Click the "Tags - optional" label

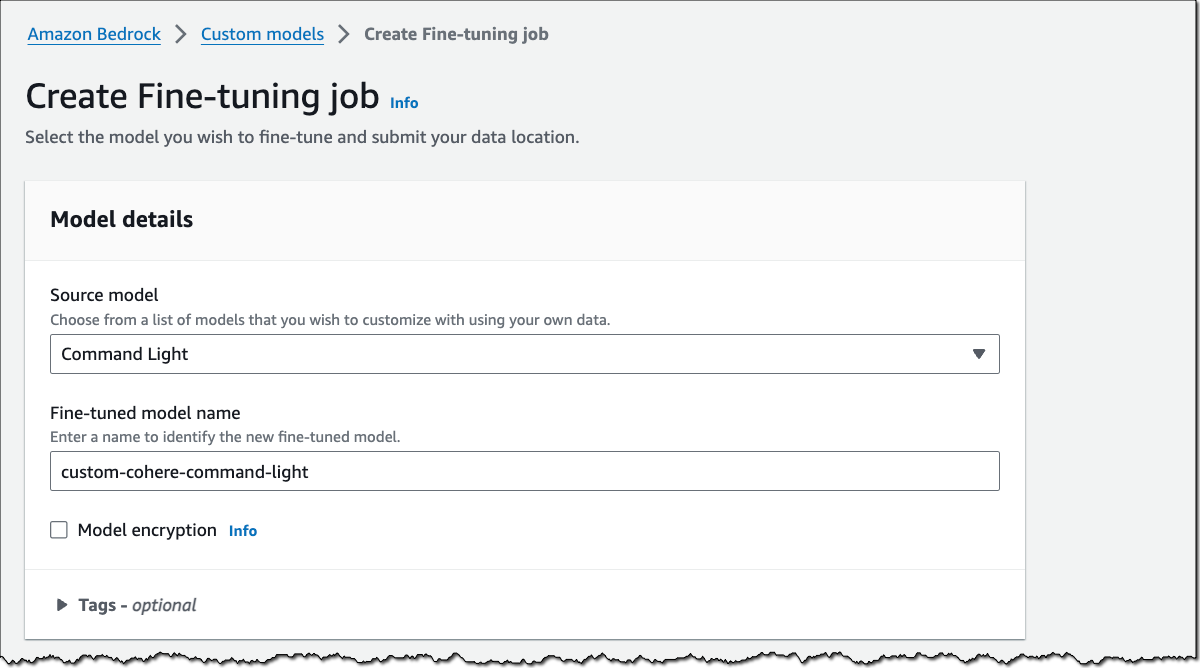137,605
